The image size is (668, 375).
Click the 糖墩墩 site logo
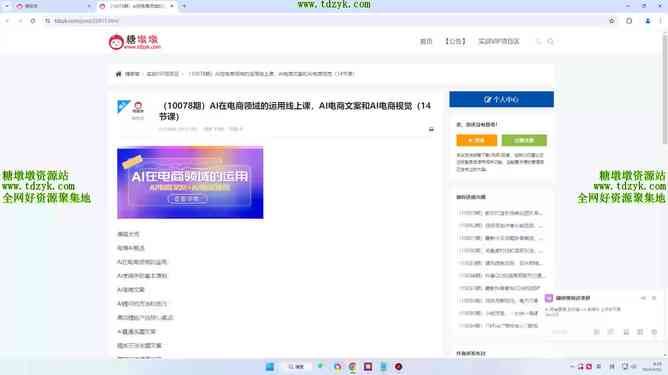[135, 41]
